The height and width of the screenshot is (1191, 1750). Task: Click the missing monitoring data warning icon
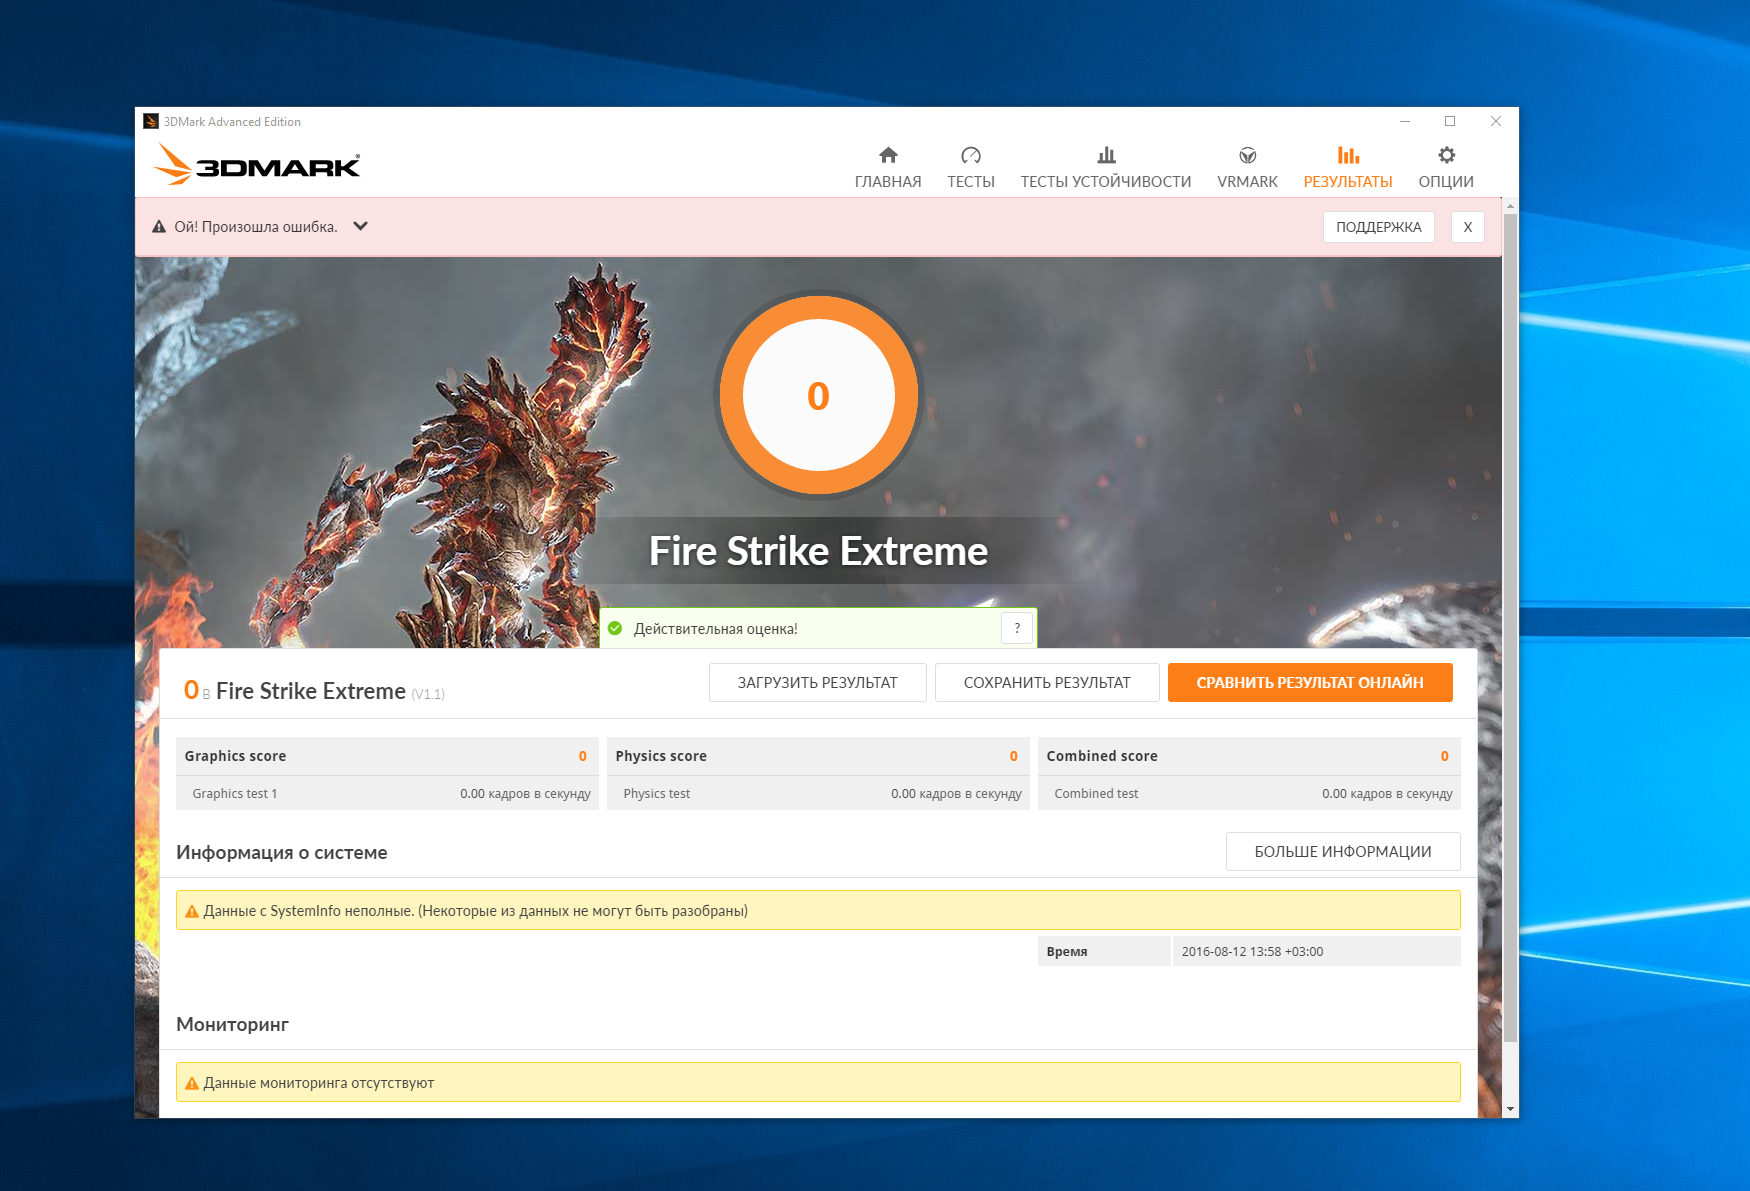pyautogui.click(x=192, y=1083)
